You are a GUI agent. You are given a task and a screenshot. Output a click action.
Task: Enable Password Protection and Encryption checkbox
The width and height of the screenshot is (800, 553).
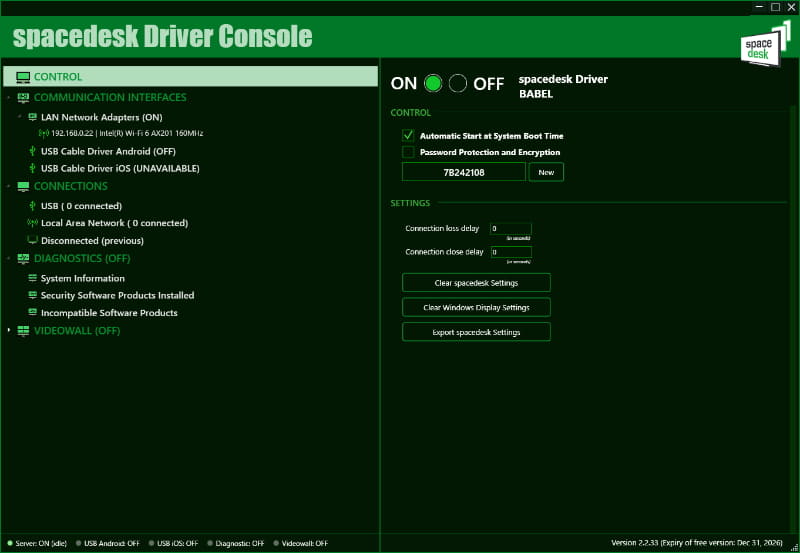(408, 152)
